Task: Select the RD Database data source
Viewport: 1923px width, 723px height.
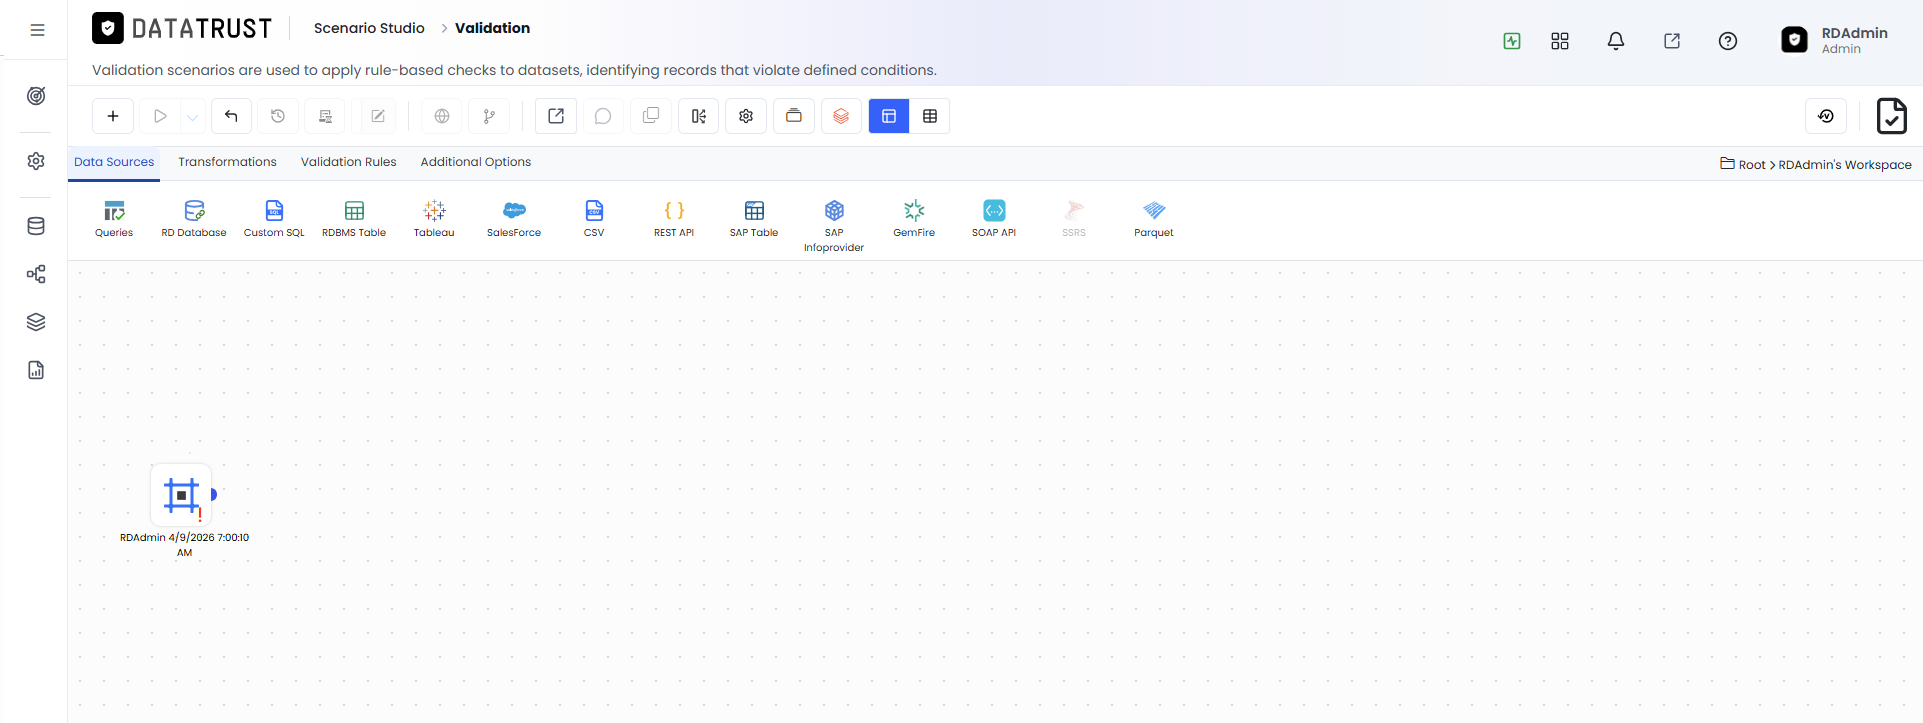Action: coord(194,219)
